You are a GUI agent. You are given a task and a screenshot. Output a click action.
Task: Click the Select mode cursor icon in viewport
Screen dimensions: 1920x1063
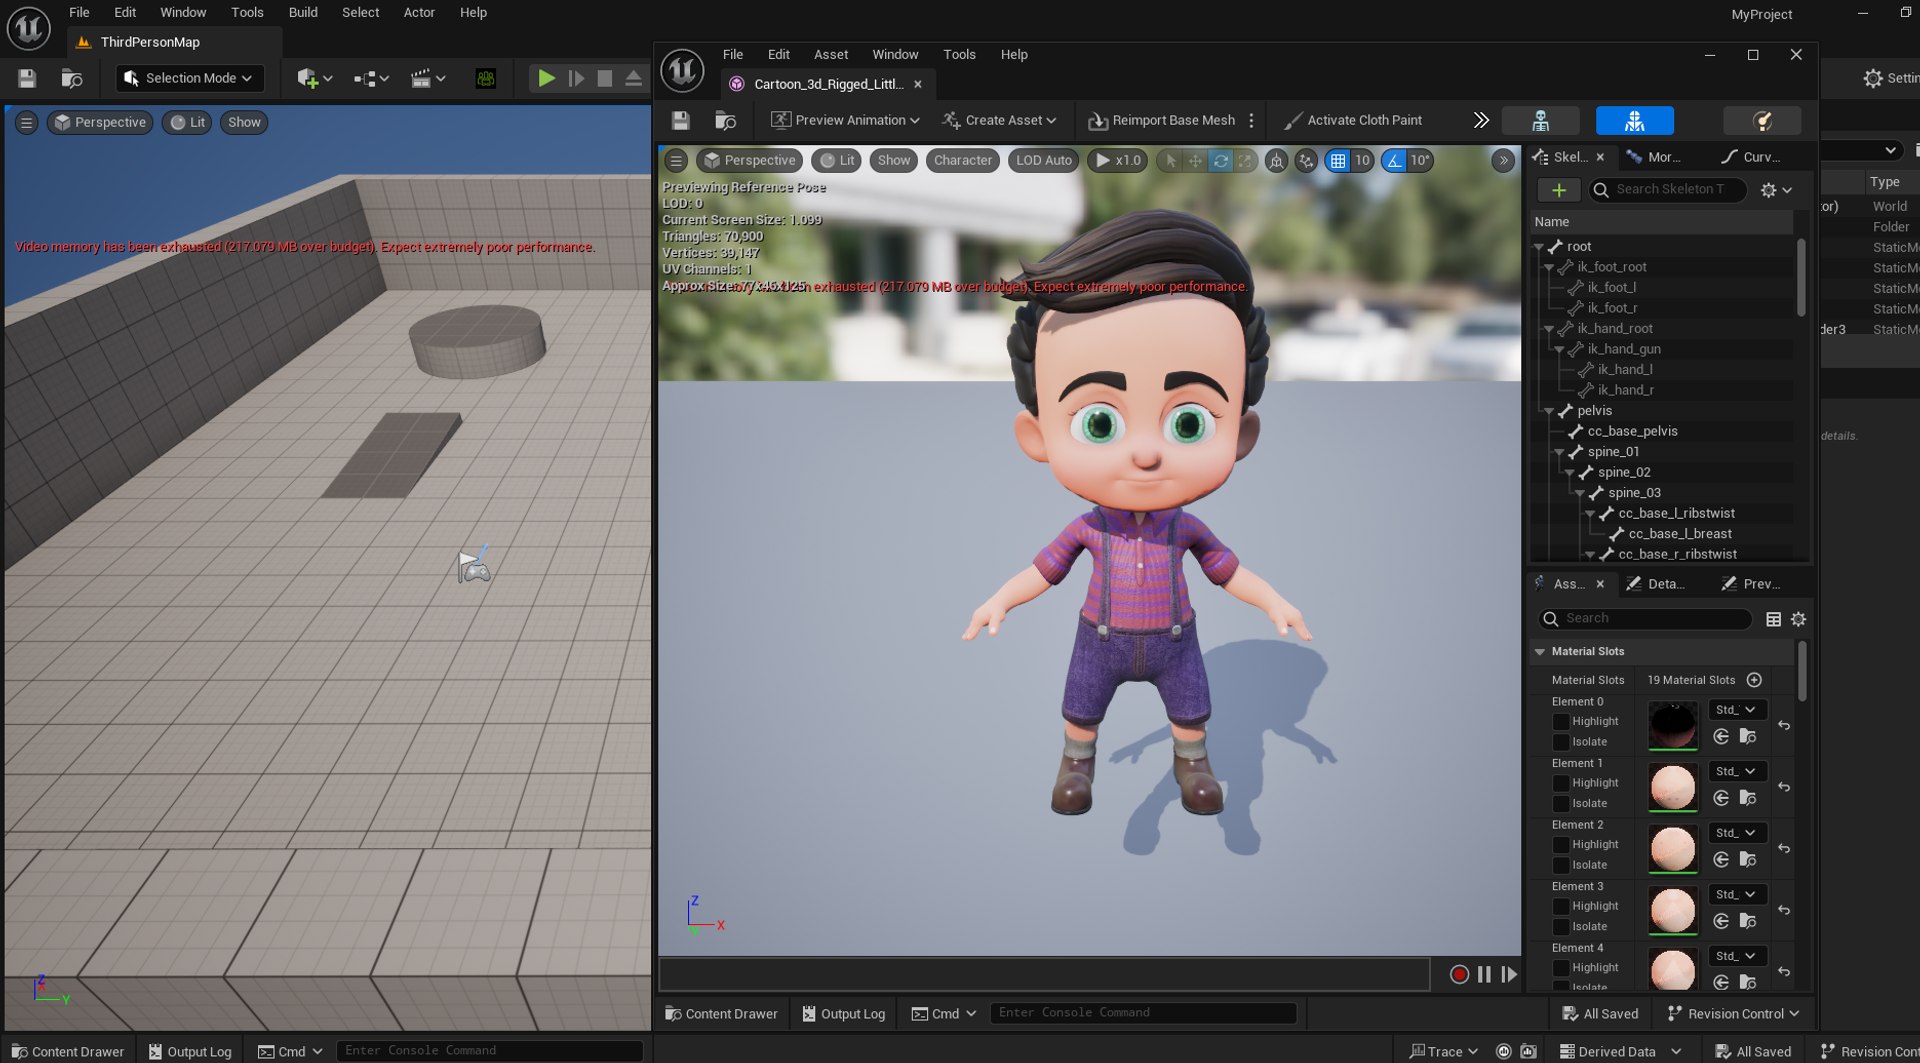[1170, 160]
